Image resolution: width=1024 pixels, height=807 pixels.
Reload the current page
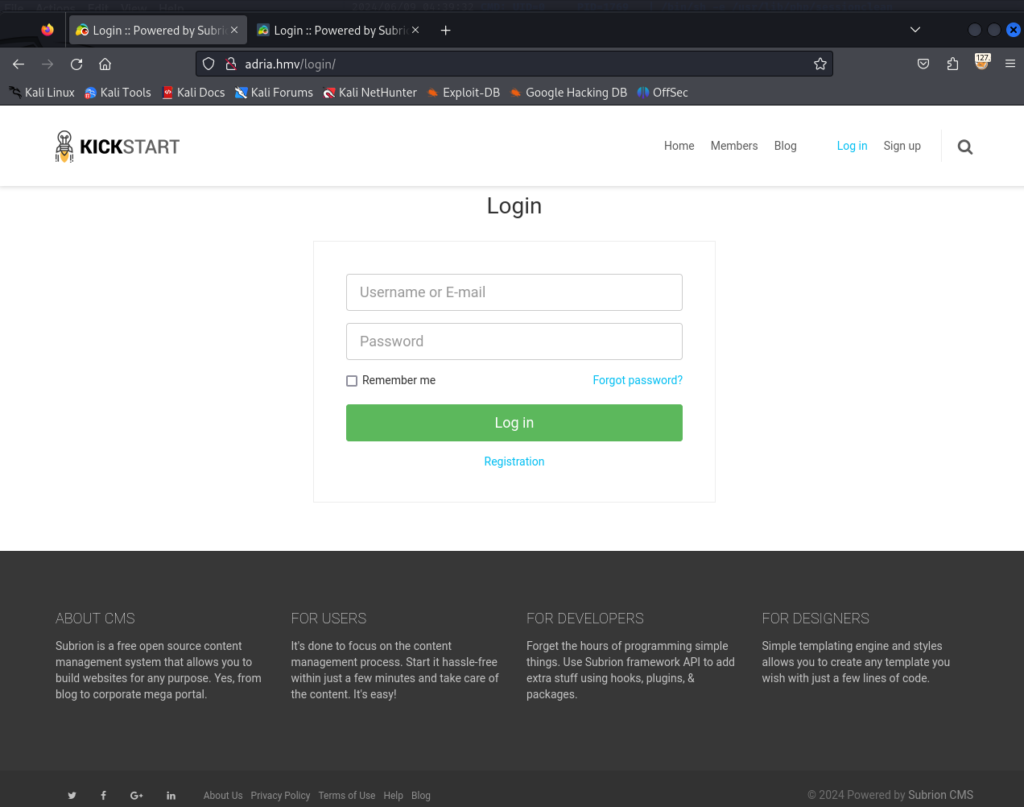pos(76,64)
